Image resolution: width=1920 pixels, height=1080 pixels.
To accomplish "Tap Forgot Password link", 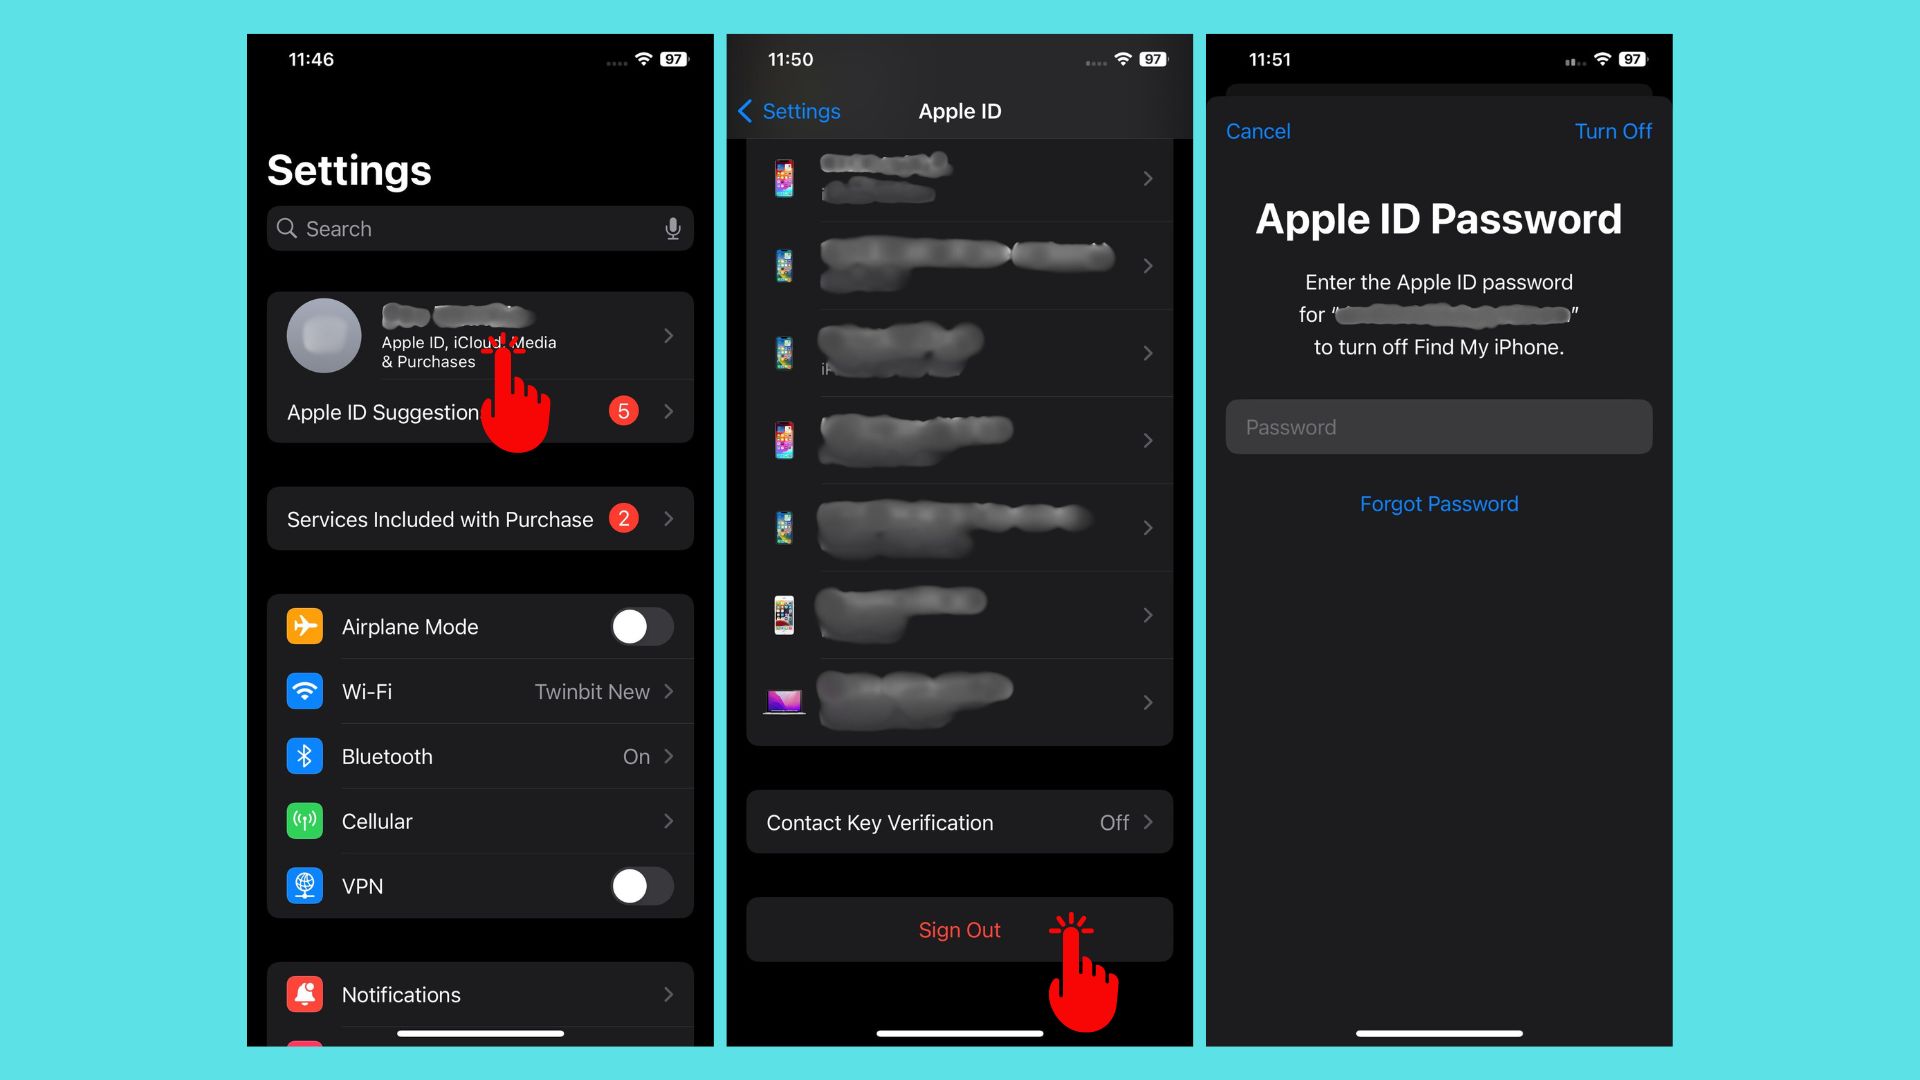I will pyautogui.click(x=1439, y=504).
